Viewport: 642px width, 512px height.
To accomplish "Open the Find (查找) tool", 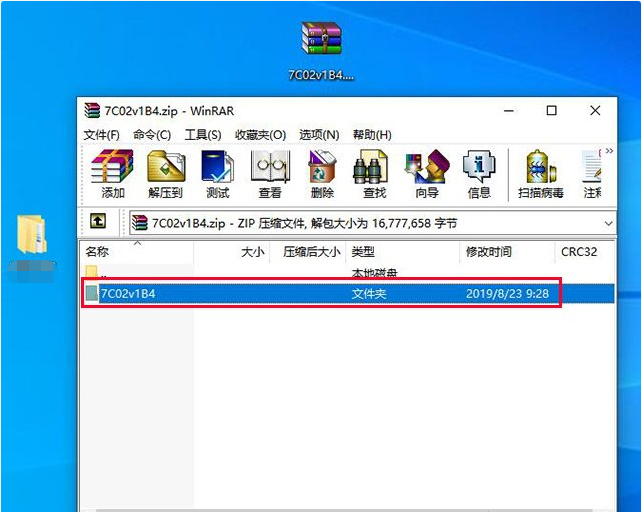I will tap(374, 174).
